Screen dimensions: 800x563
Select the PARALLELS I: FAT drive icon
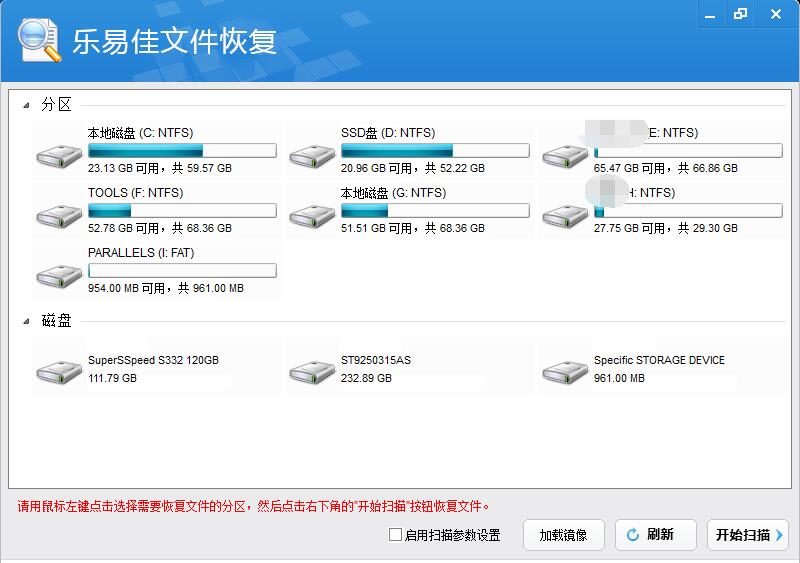tap(59, 274)
